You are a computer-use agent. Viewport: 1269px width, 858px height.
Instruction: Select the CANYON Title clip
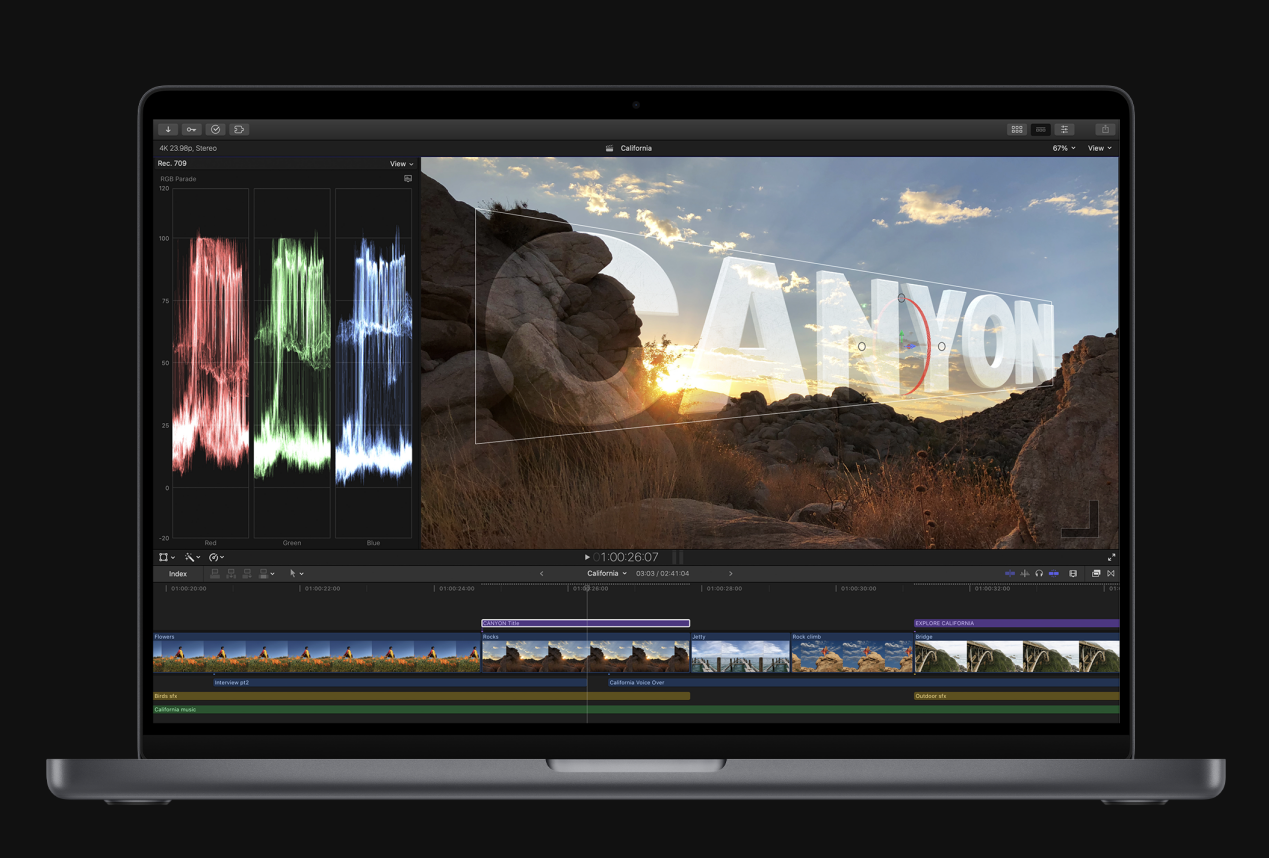586,623
